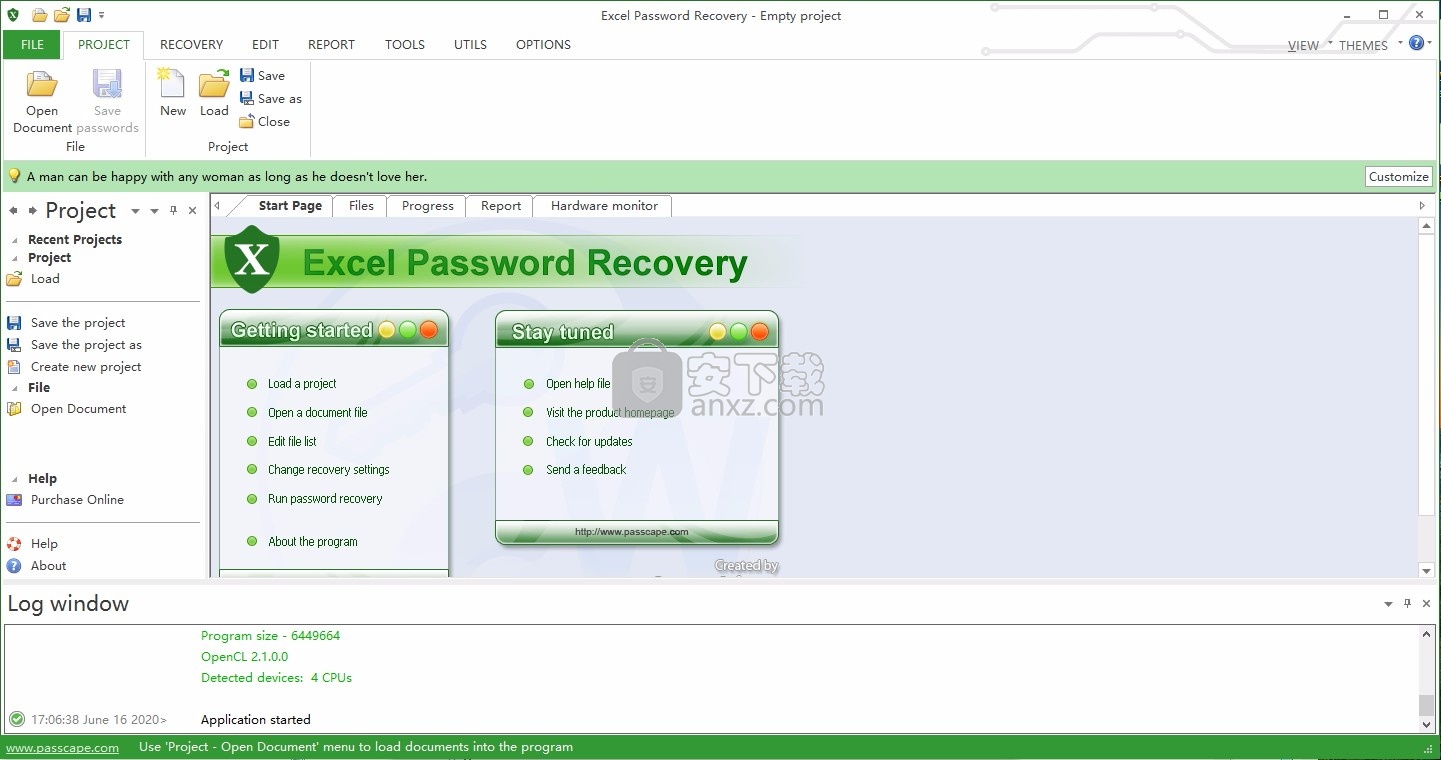Click the www.passcape.com status bar link
The width and height of the screenshot is (1441, 760).
(x=63, y=747)
